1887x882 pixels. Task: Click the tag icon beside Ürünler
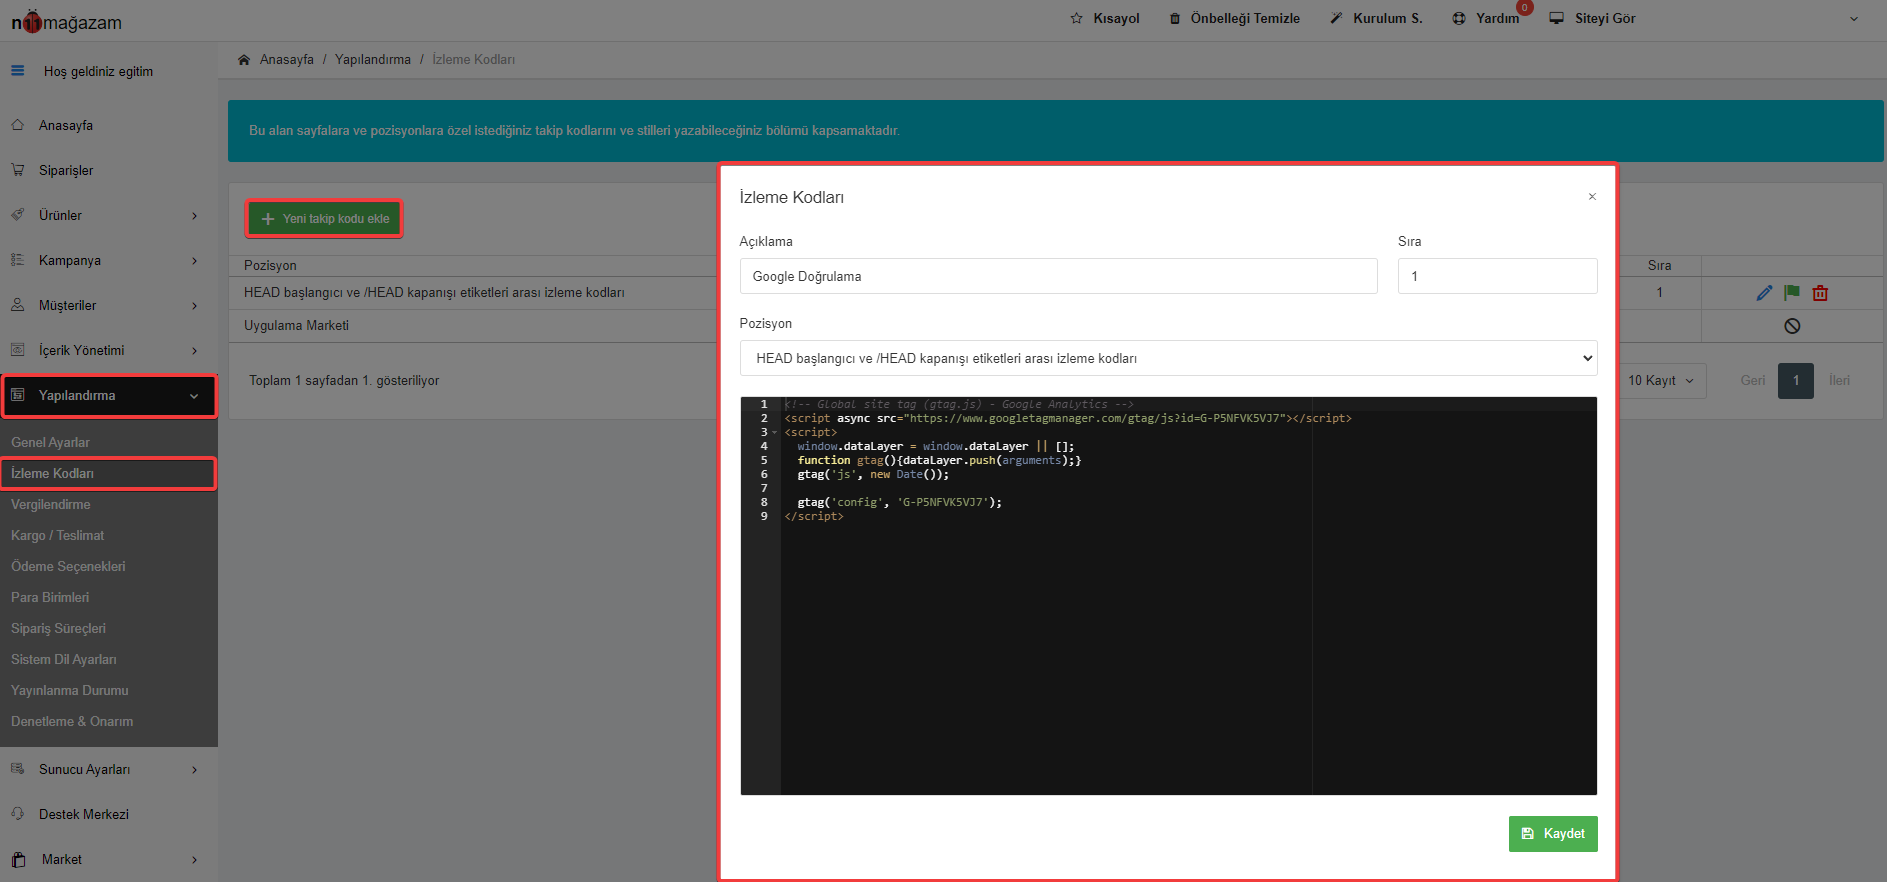pos(18,215)
